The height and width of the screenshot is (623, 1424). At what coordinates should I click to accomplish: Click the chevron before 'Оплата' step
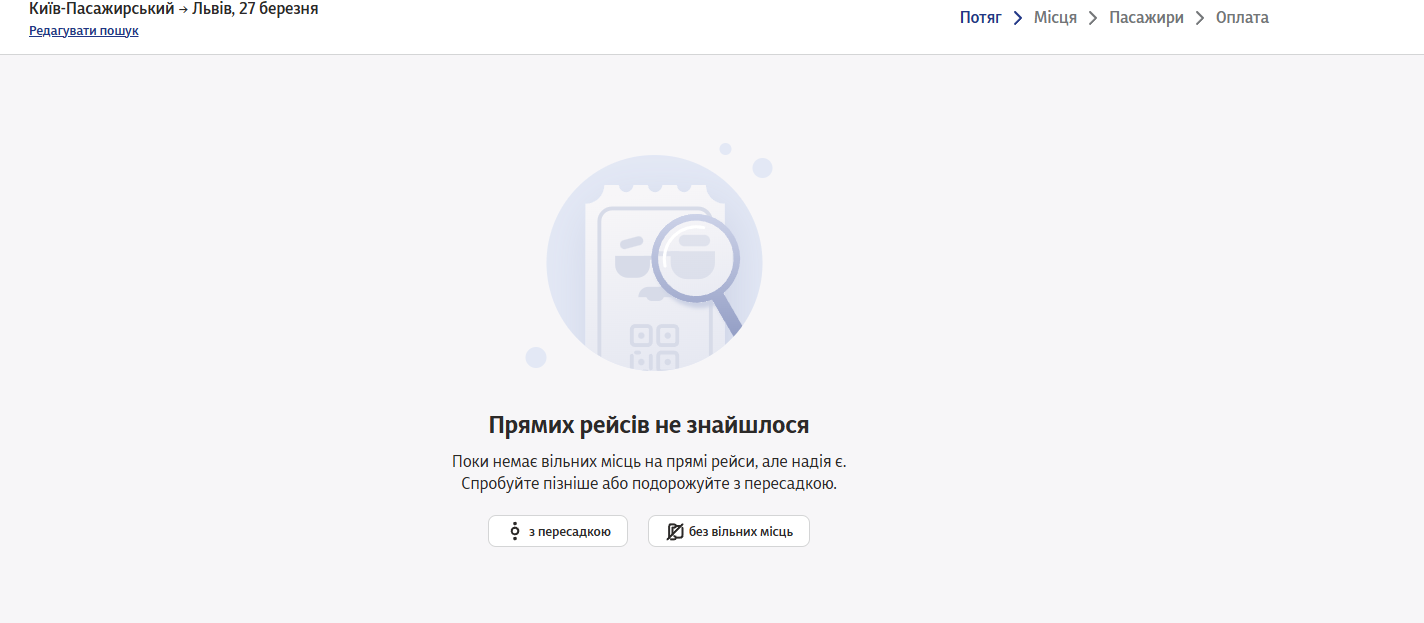pyautogui.click(x=1200, y=18)
